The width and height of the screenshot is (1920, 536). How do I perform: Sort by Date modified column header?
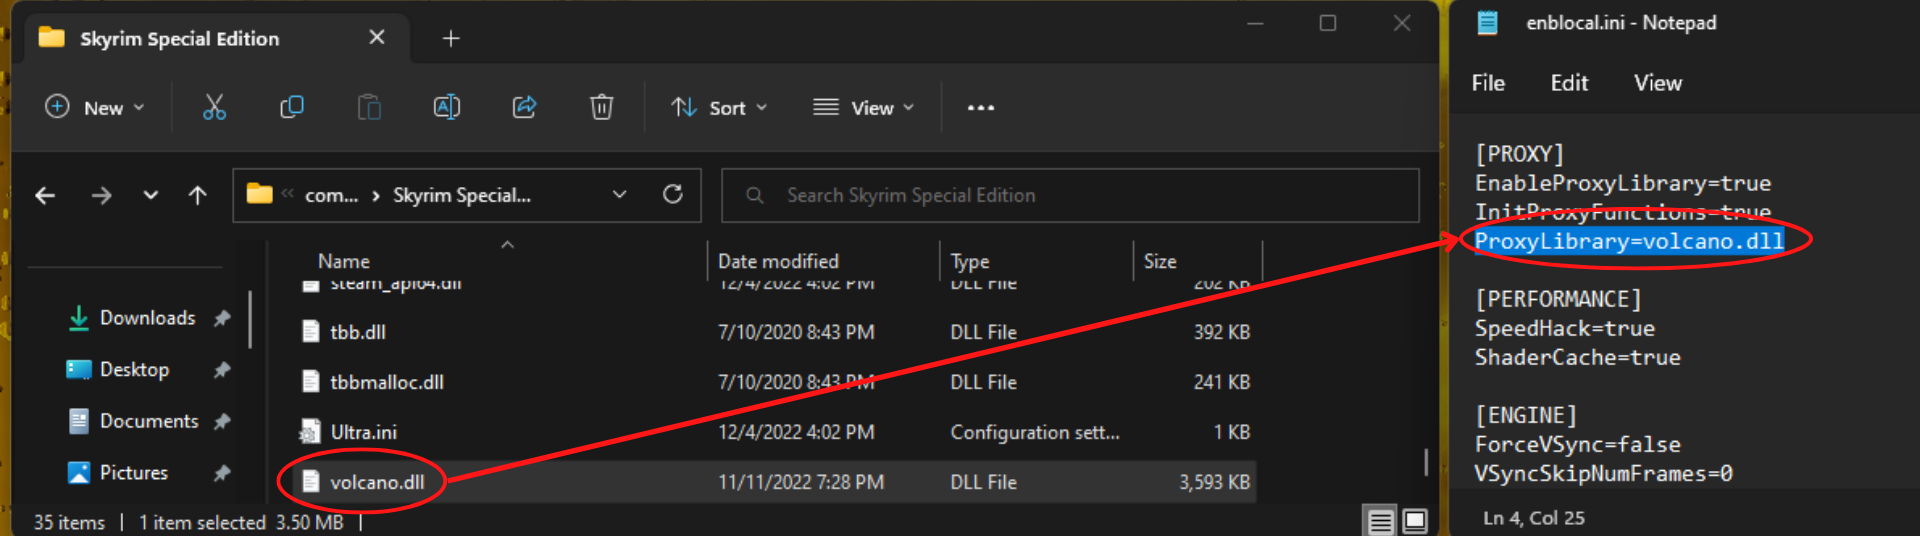coord(778,261)
